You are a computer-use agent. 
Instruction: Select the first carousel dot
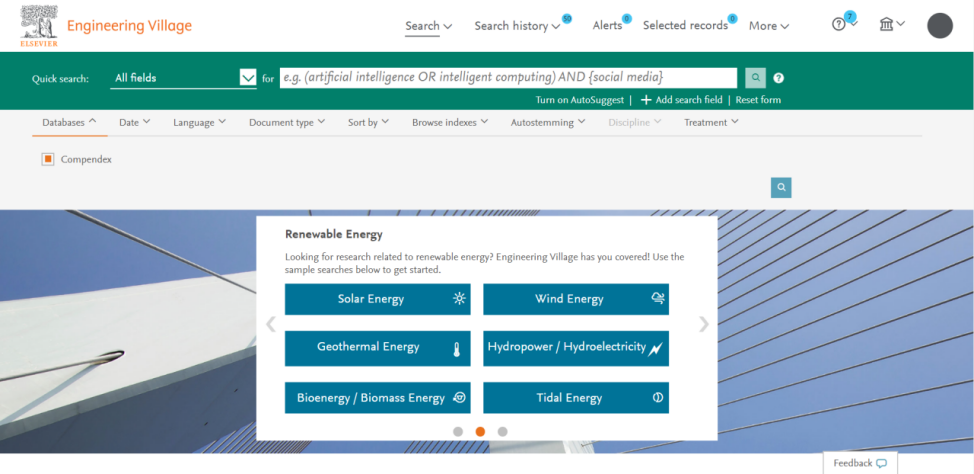pyautogui.click(x=458, y=432)
